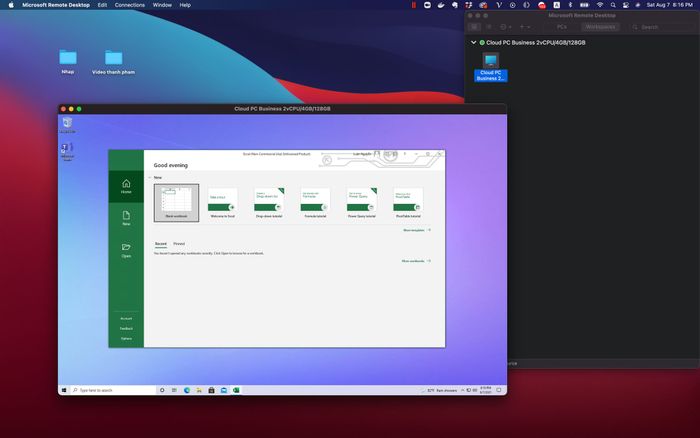
Task: Open Options in the Excel sidebar
Action: (x=126, y=338)
